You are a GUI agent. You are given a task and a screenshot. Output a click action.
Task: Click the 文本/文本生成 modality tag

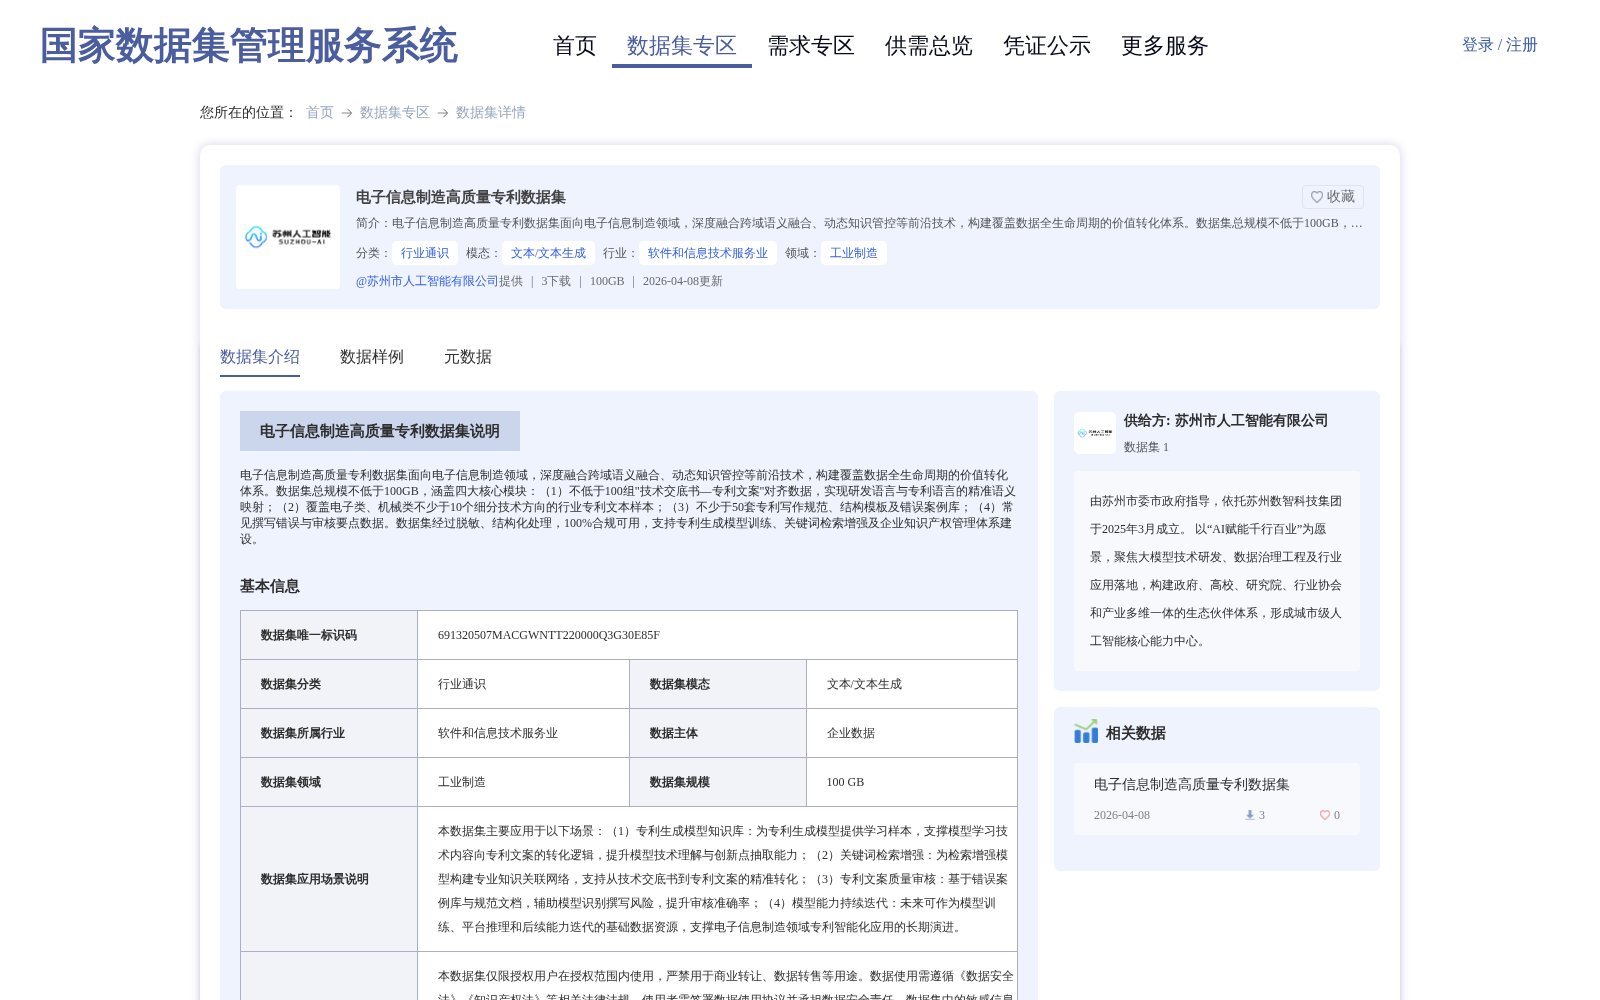tap(549, 253)
